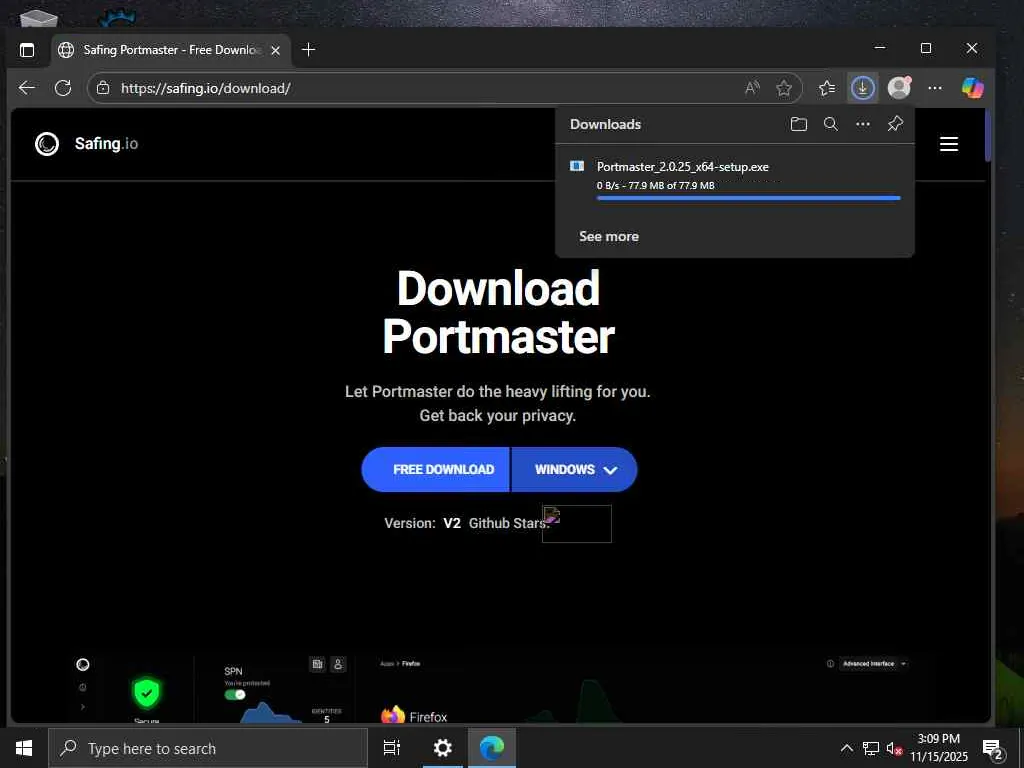Screen dimensions: 1024x768
Task: Activate Read aloud icon in address bar
Action: coord(752,88)
